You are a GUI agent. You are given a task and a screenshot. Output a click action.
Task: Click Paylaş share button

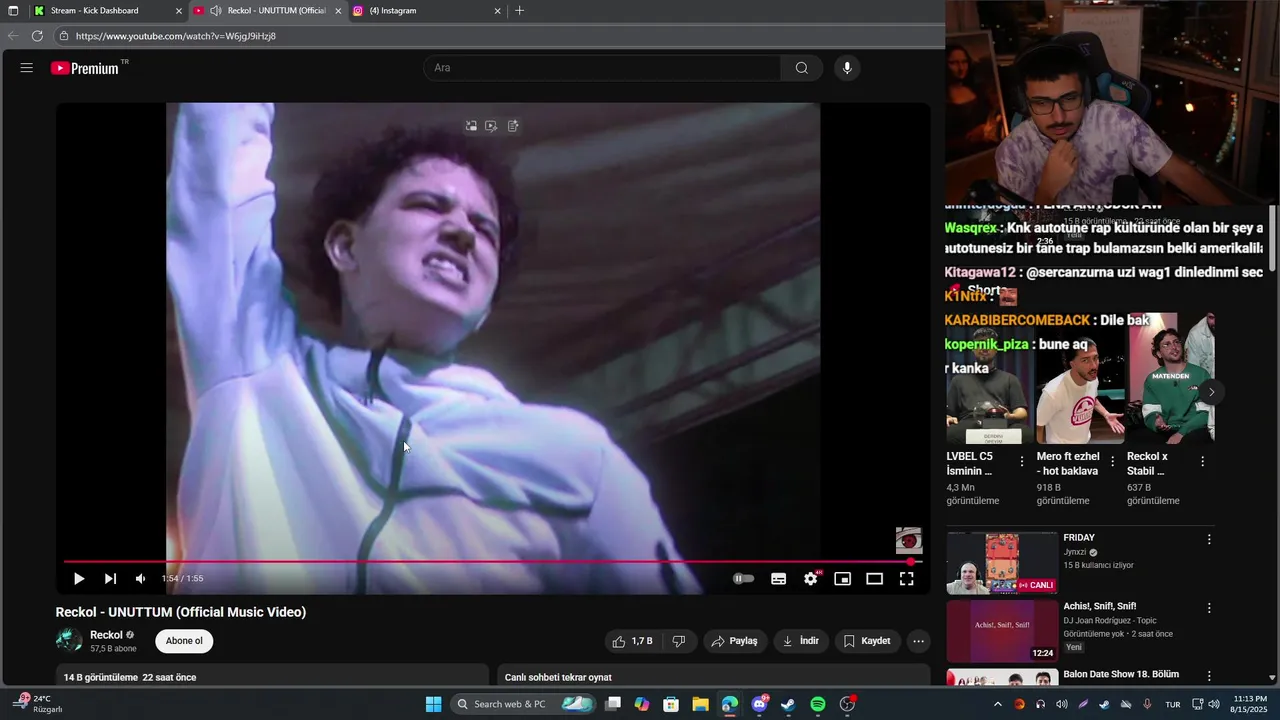point(734,641)
